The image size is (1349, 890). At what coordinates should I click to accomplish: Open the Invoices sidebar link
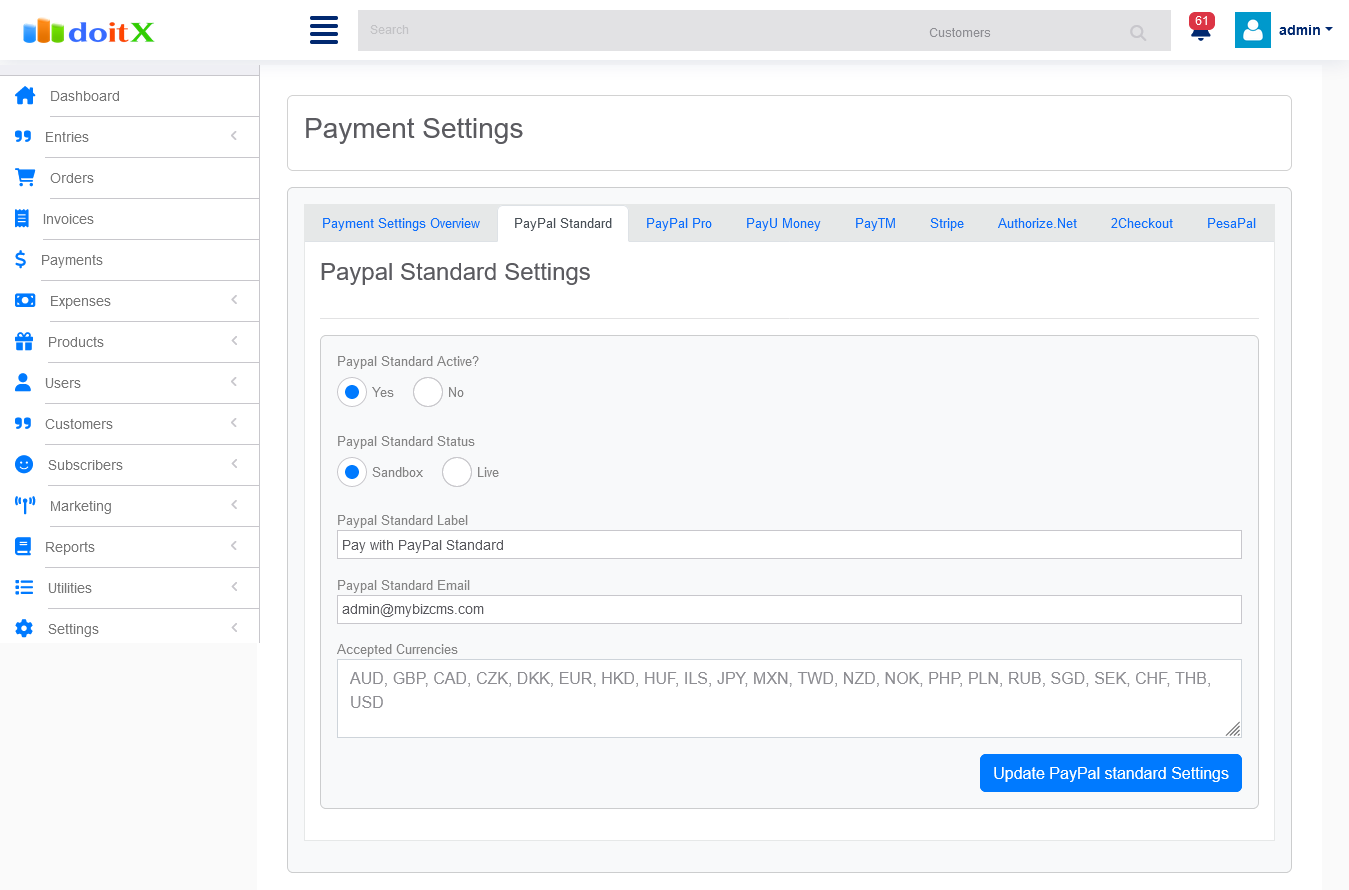pos(68,219)
